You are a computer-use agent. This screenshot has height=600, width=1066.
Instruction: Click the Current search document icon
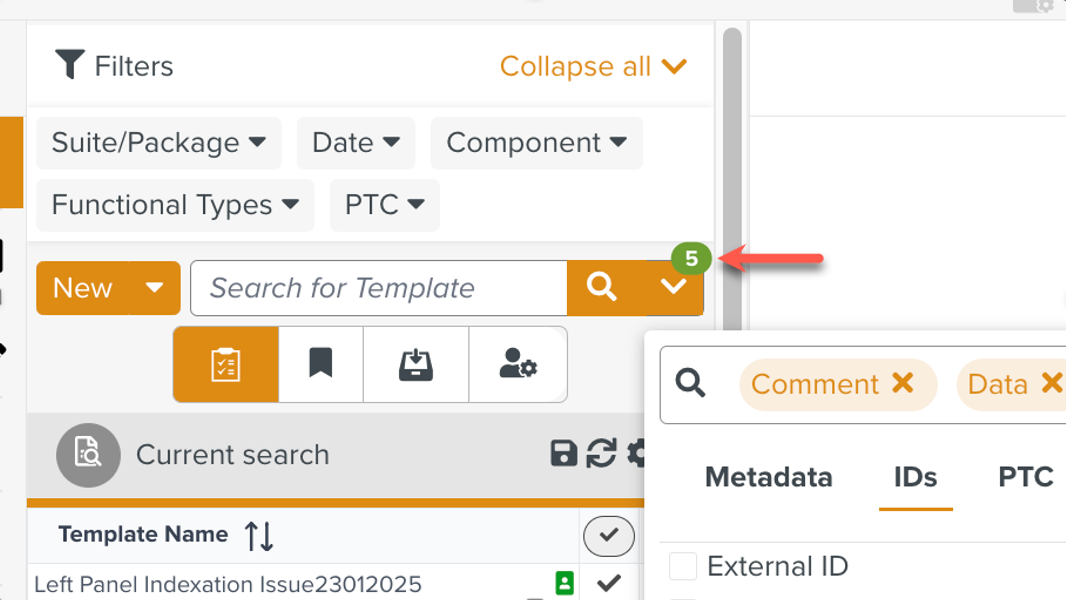(88, 455)
